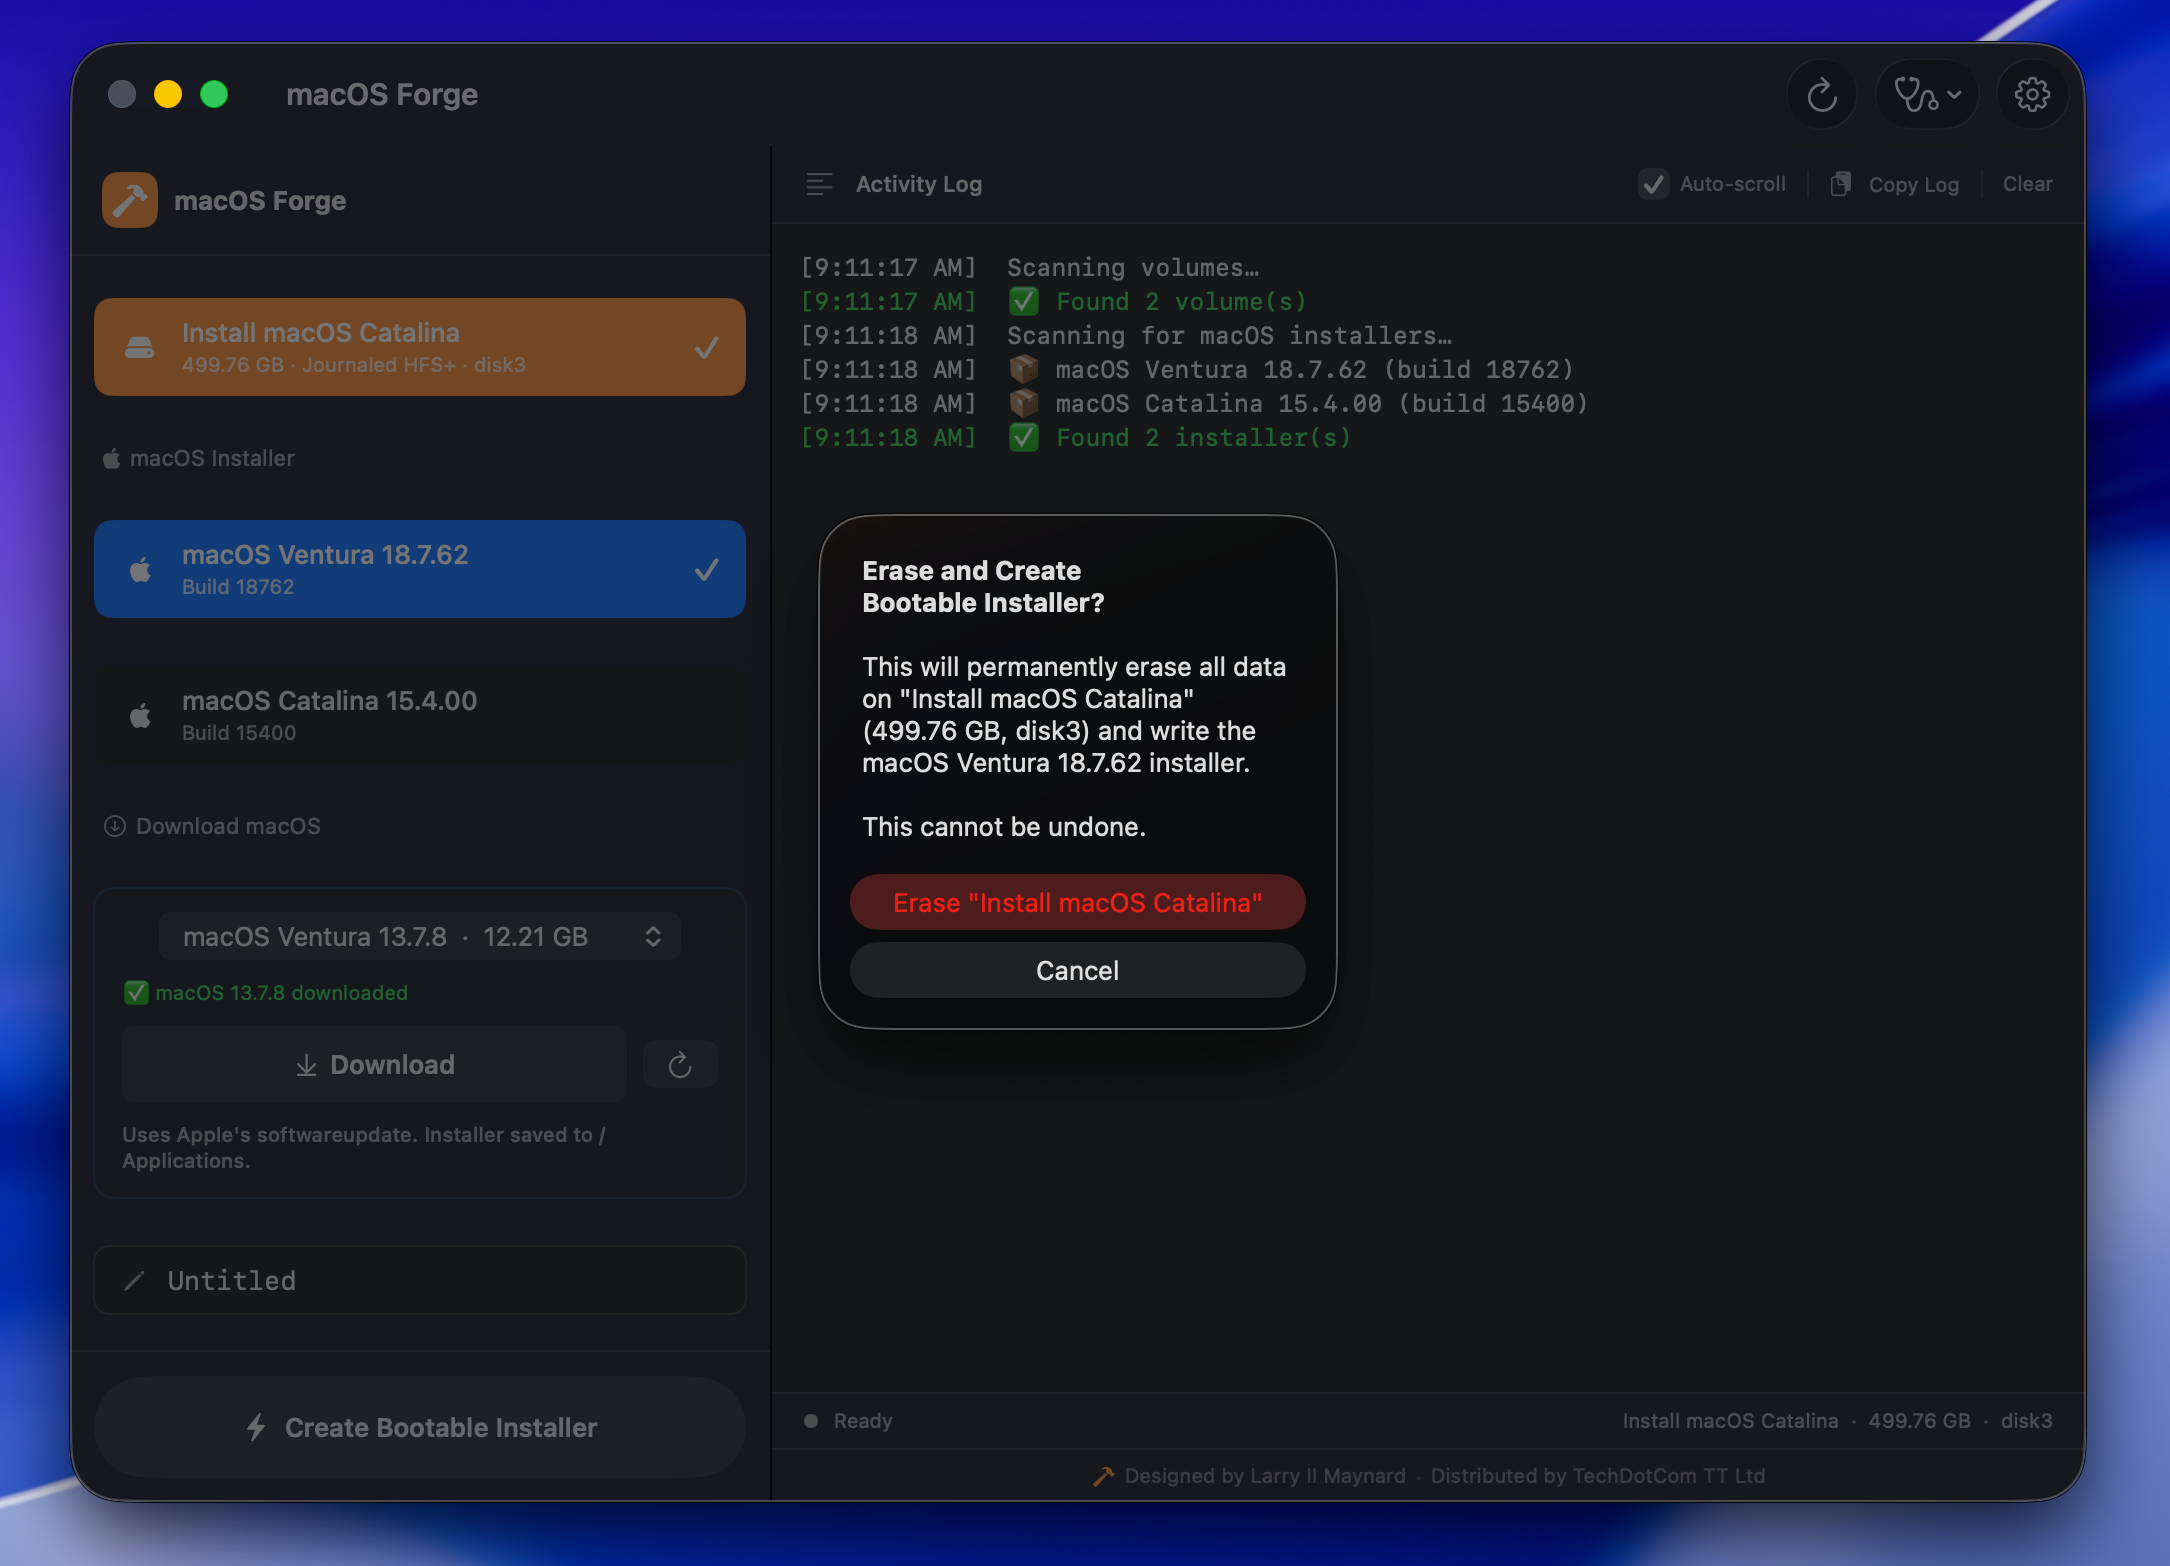Open the stethoscope diagnostics menu

click(1927, 95)
